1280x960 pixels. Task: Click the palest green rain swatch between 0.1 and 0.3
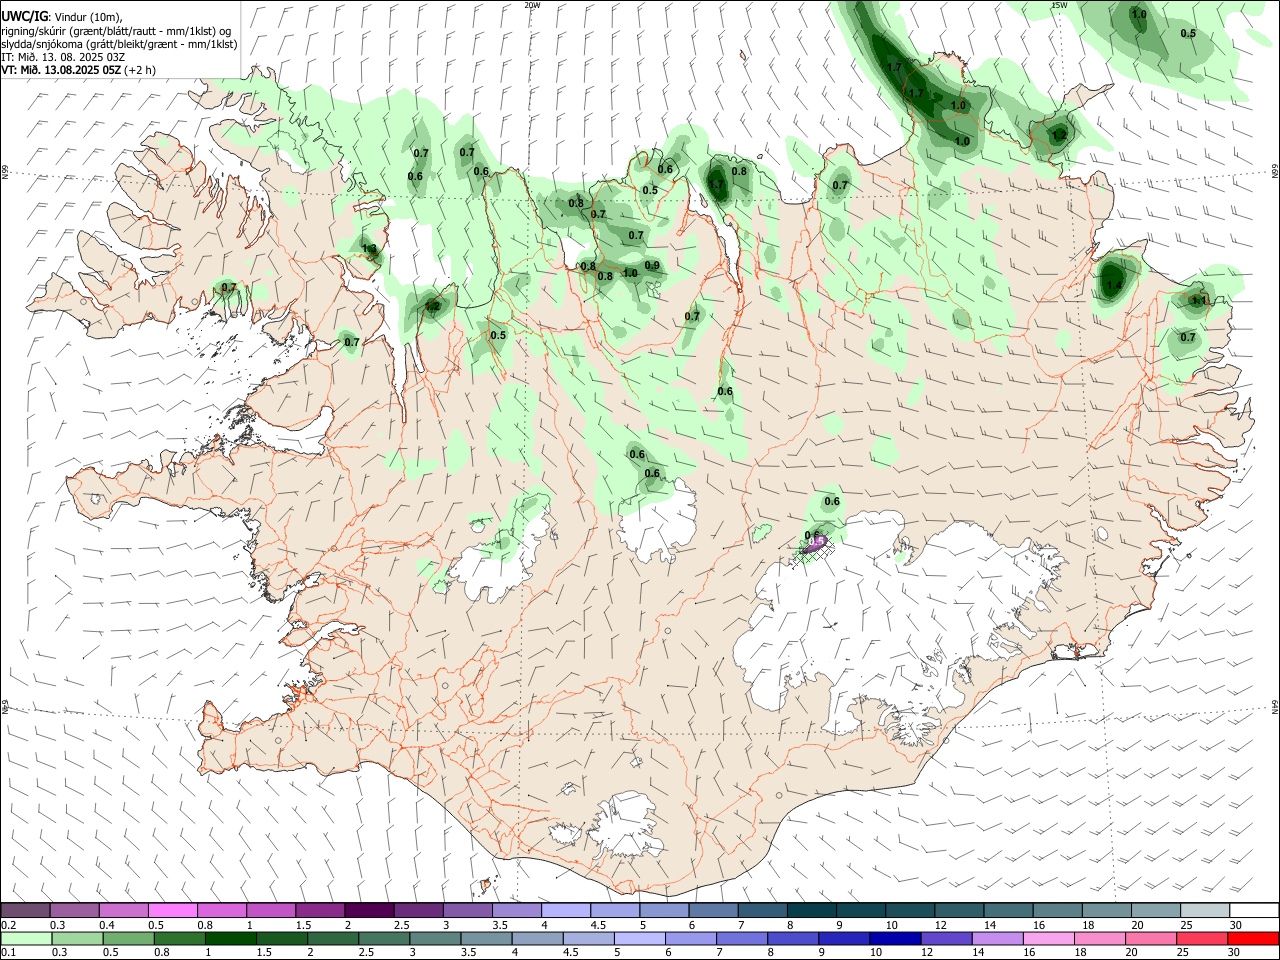[25, 938]
